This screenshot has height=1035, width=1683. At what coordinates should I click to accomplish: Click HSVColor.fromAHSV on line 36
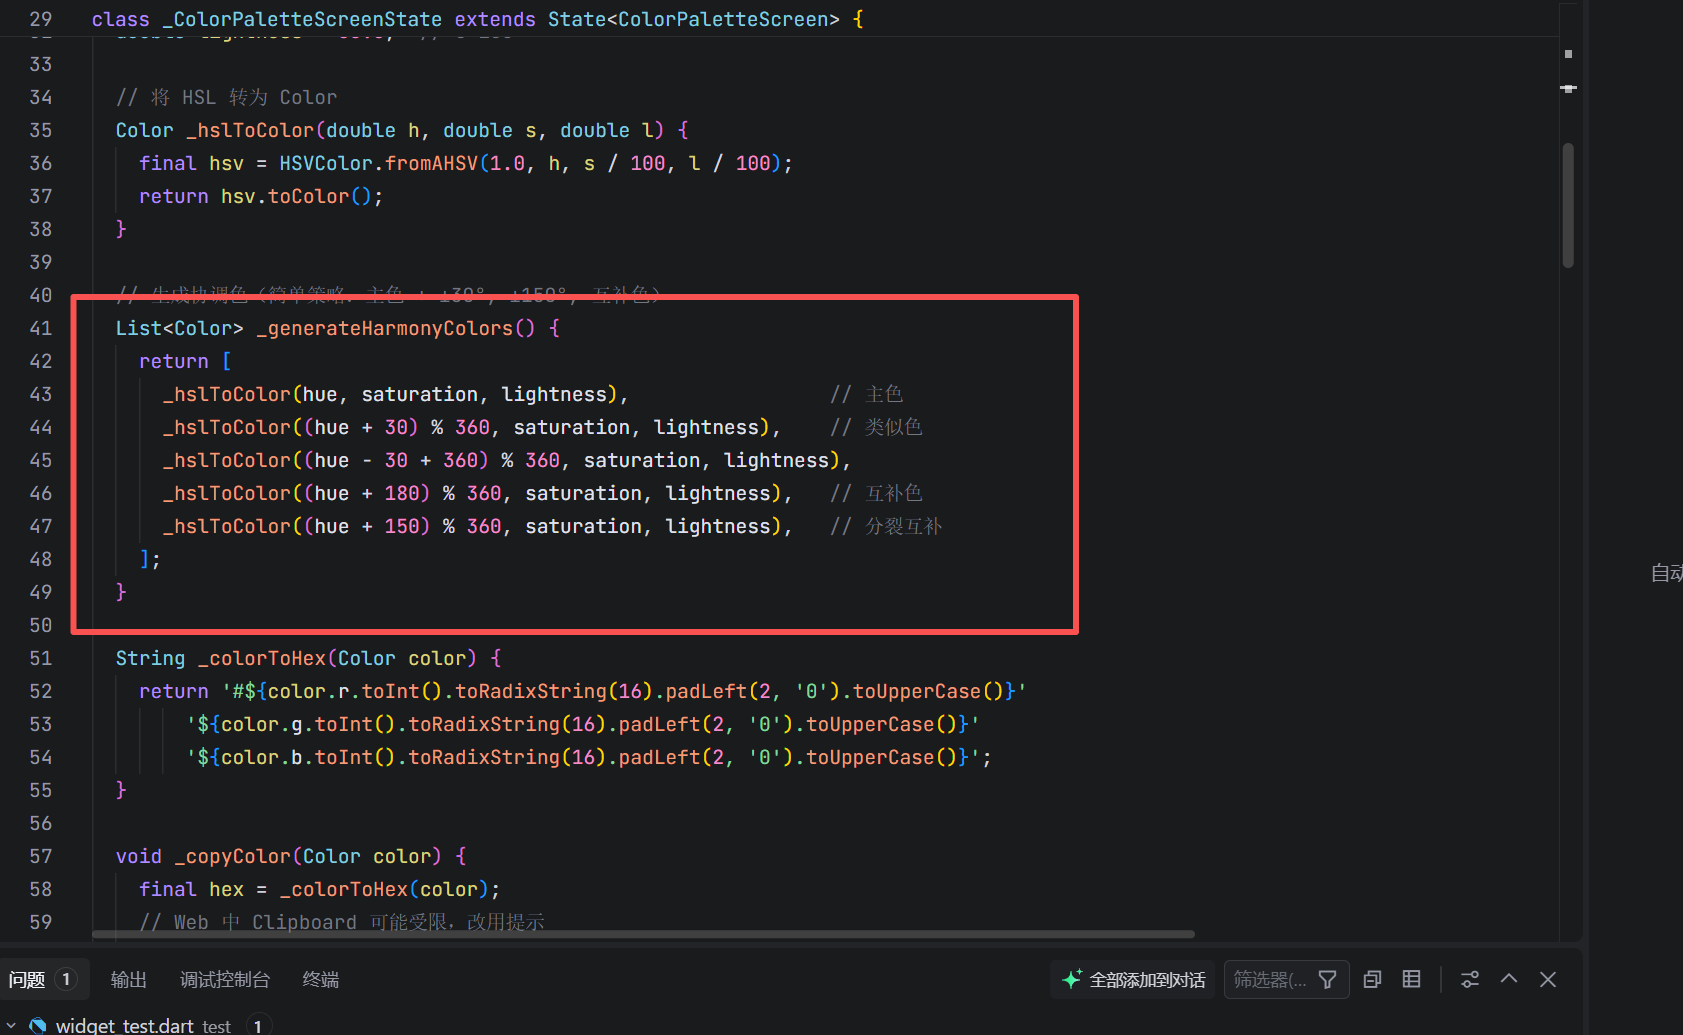coord(379,163)
